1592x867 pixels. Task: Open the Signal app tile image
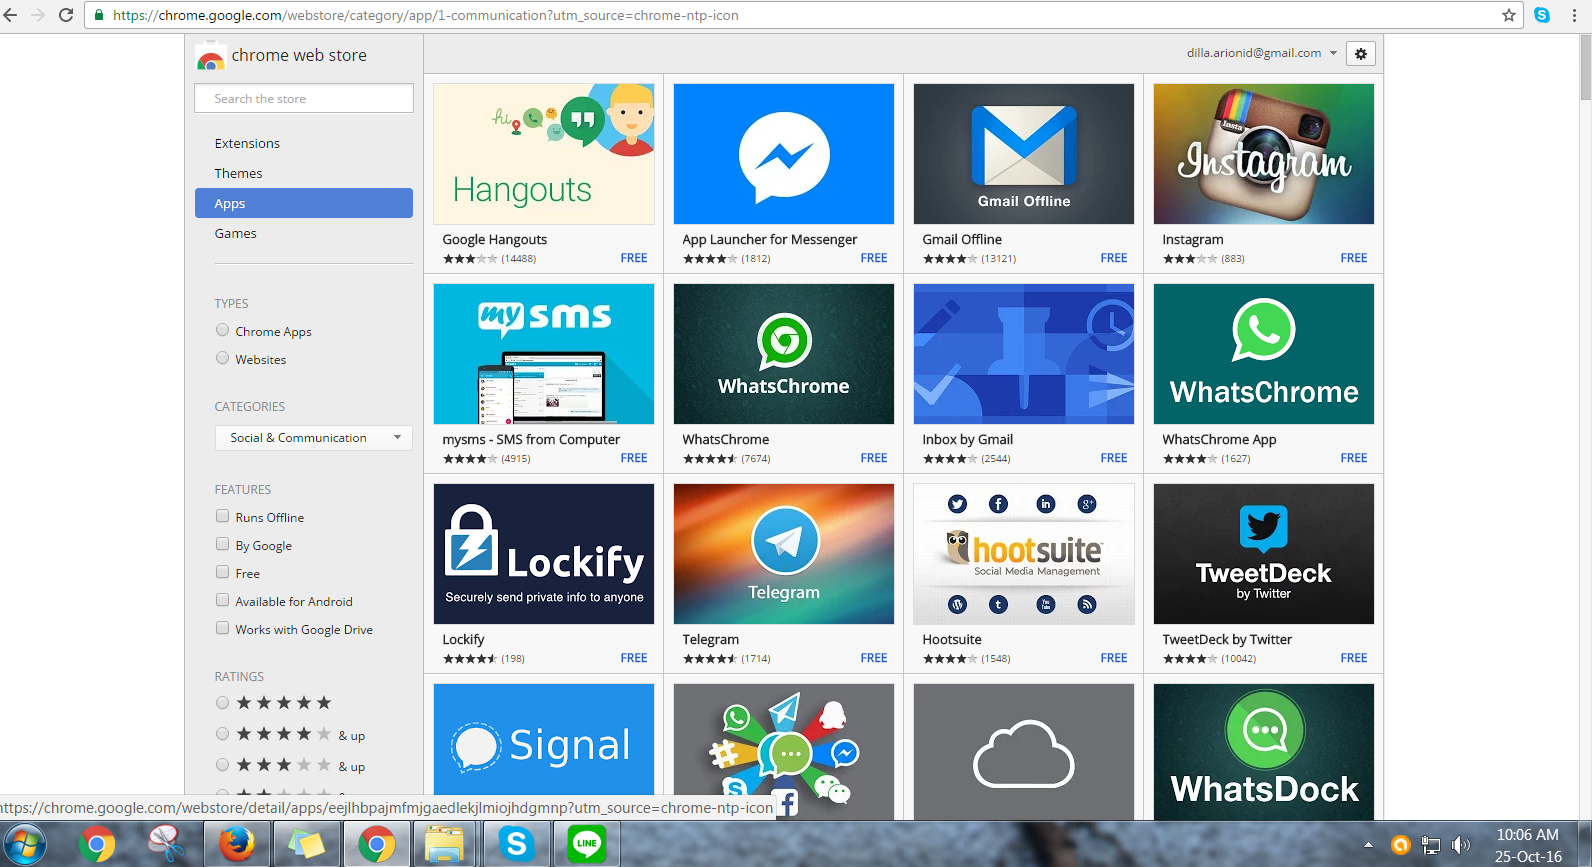pyautogui.click(x=544, y=752)
